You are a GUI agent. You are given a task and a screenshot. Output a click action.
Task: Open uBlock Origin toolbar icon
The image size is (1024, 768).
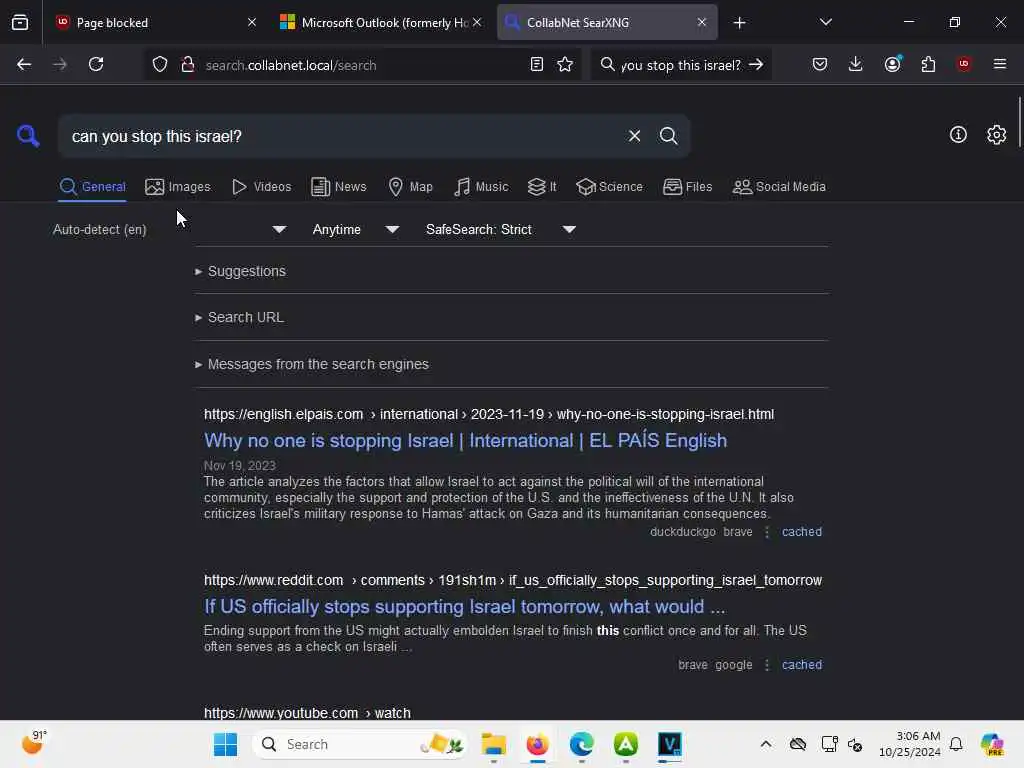pyautogui.click(x=963, y=64)
